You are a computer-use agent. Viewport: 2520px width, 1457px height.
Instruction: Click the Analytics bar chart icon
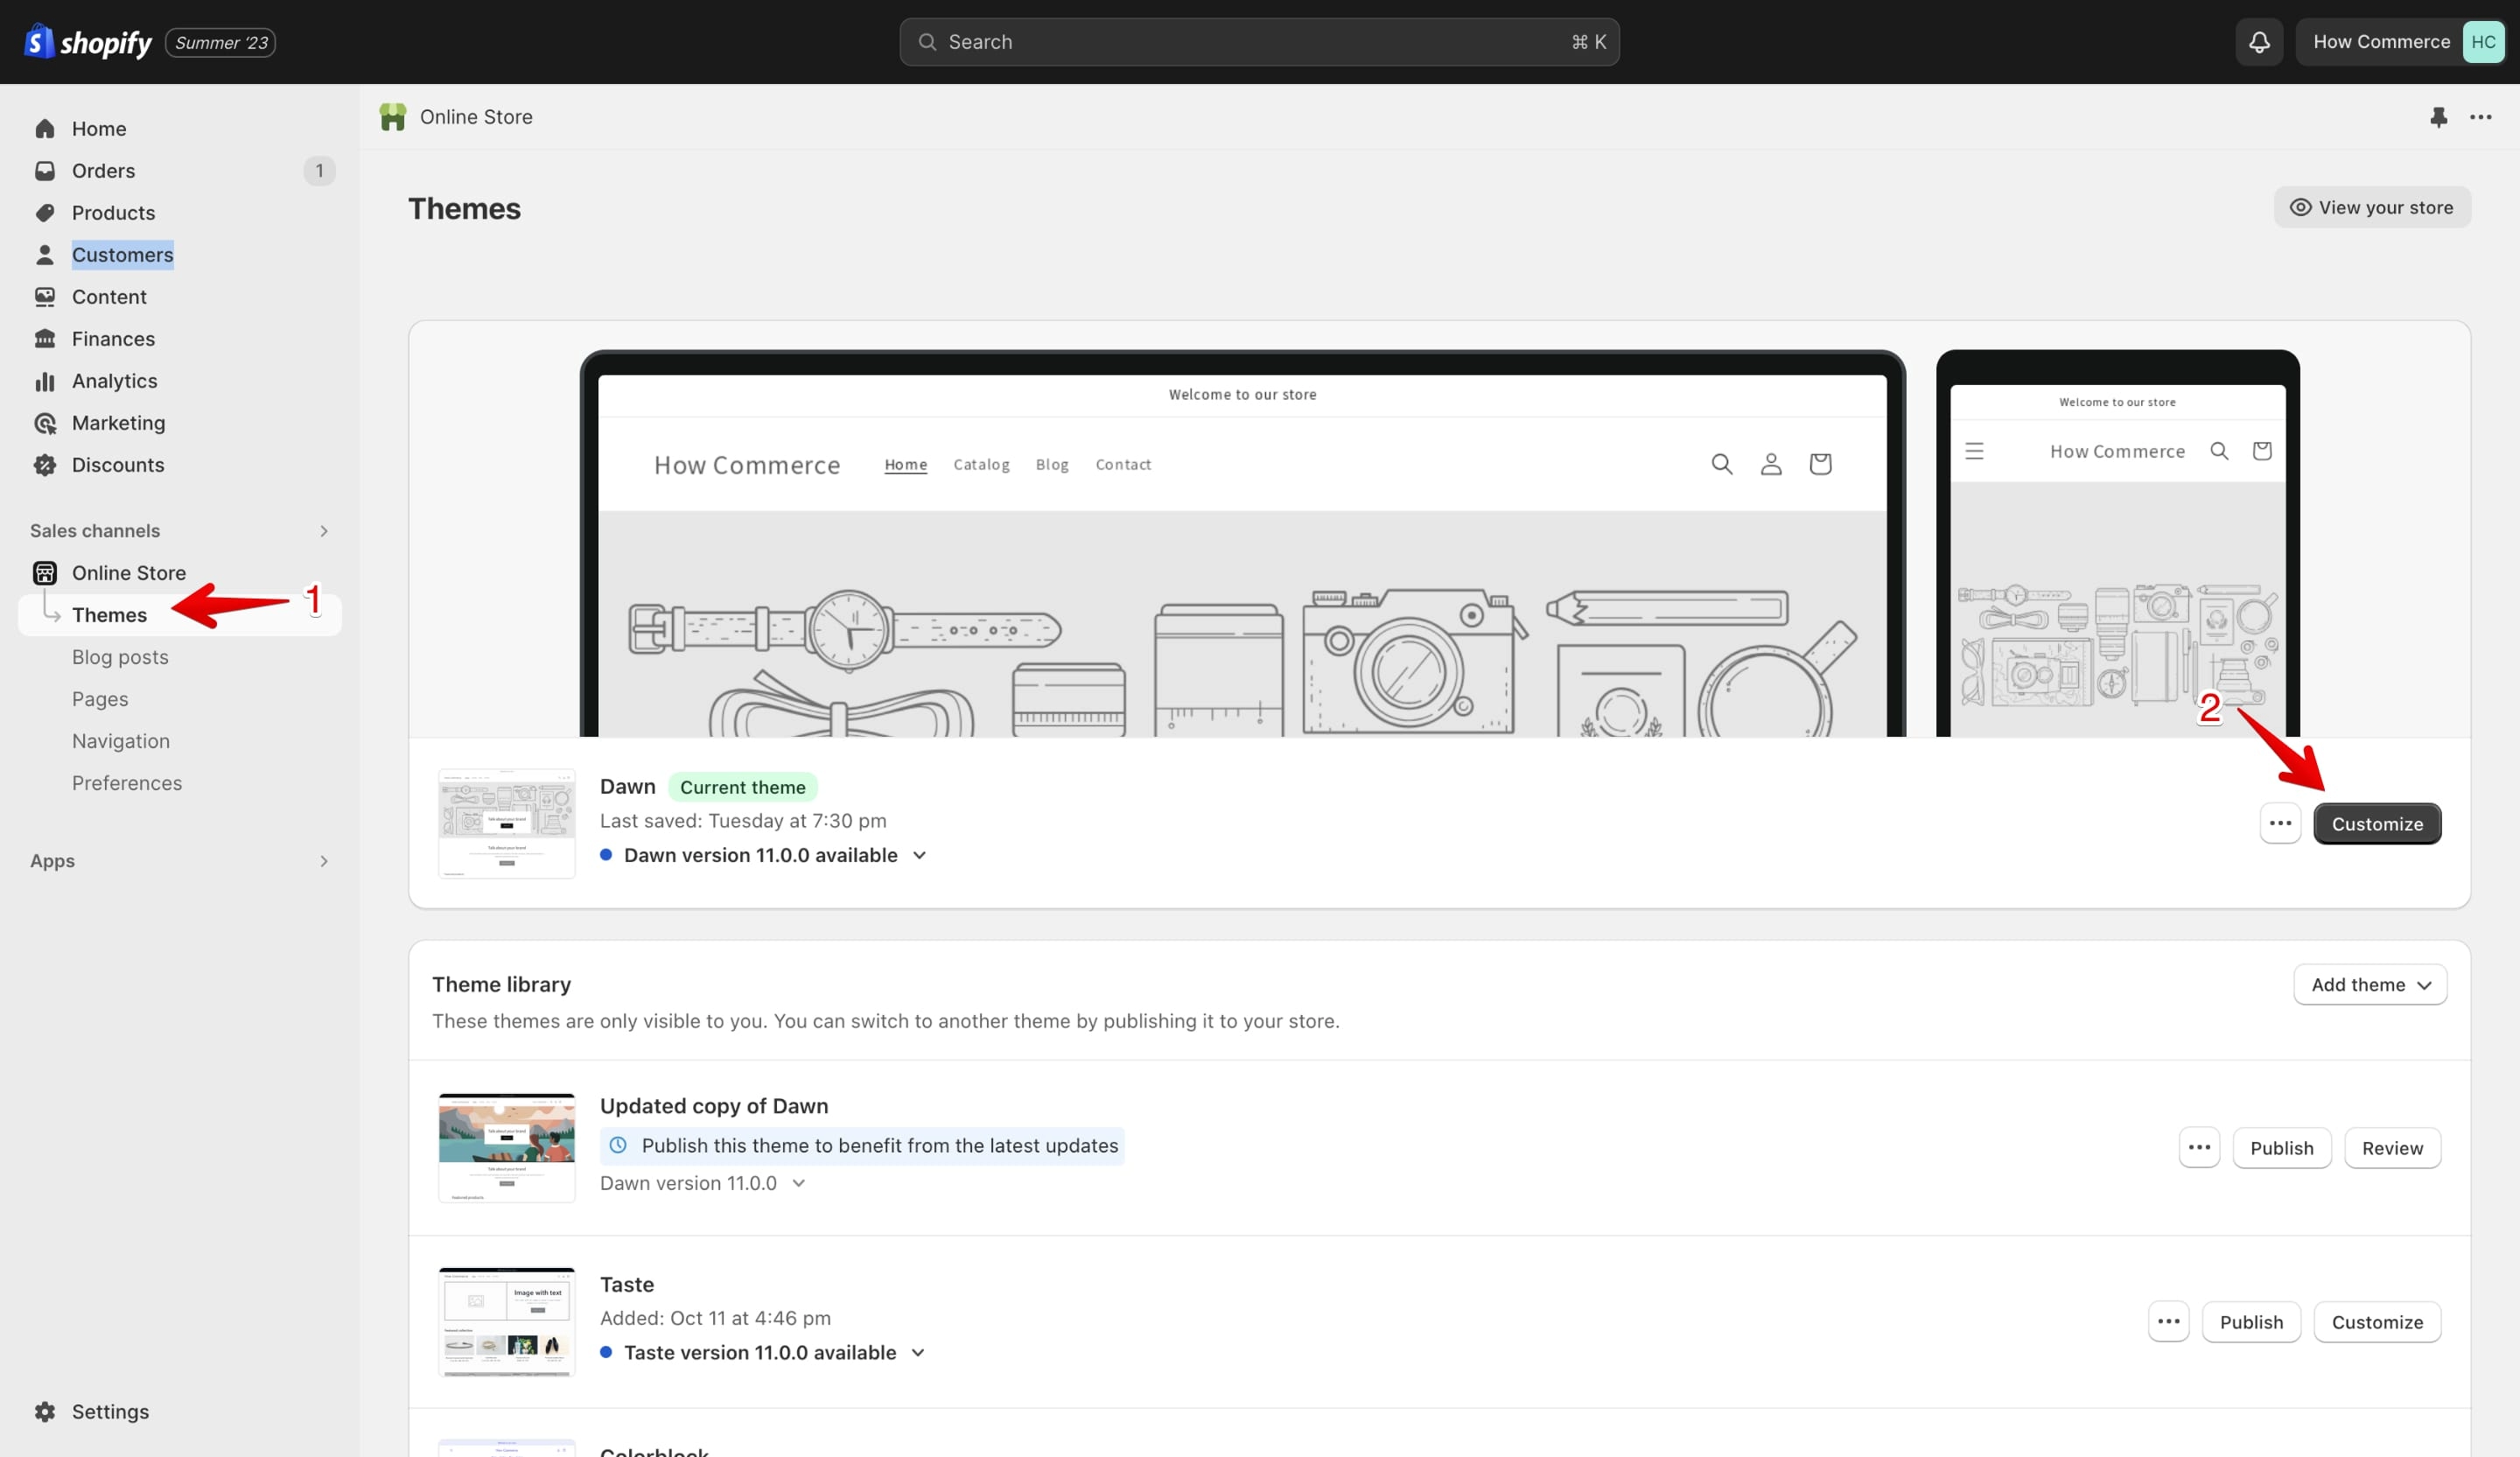point(45,381)
